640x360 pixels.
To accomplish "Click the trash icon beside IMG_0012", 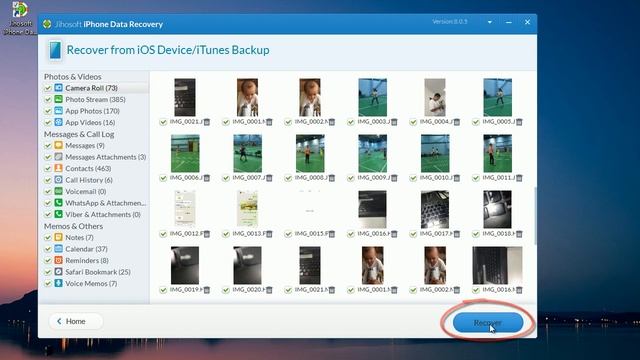I will [x=207, y=234].
